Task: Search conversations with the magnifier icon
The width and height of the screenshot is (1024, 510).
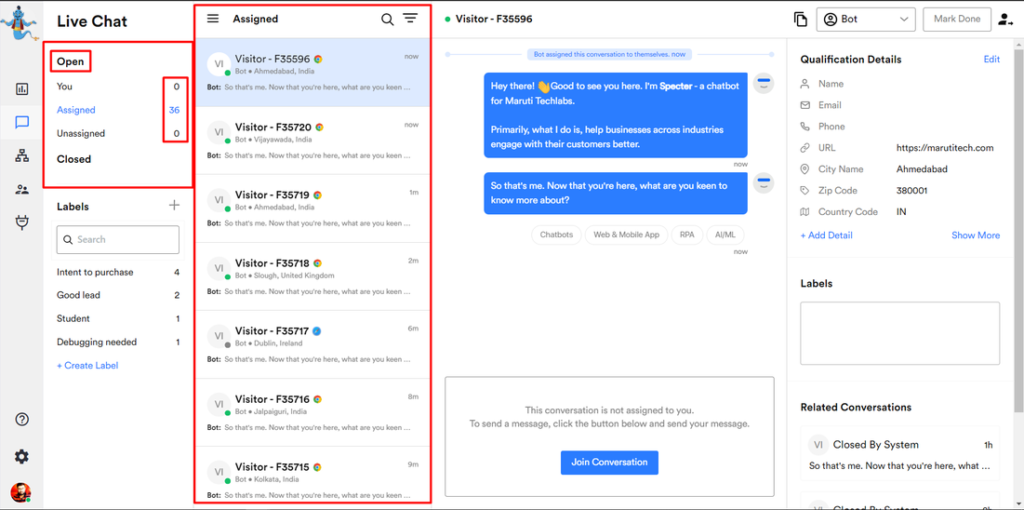Action: click(x=387, y=19)
